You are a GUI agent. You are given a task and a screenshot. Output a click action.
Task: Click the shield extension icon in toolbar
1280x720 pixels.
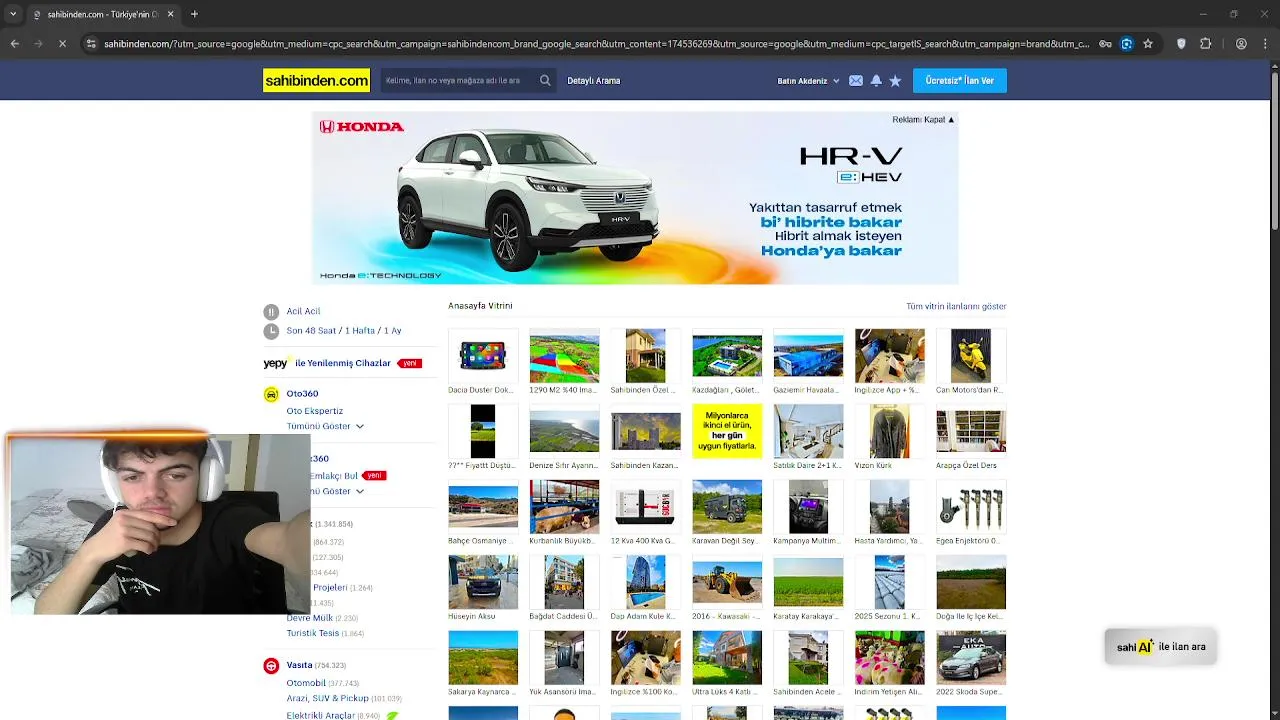point(1181,44)
